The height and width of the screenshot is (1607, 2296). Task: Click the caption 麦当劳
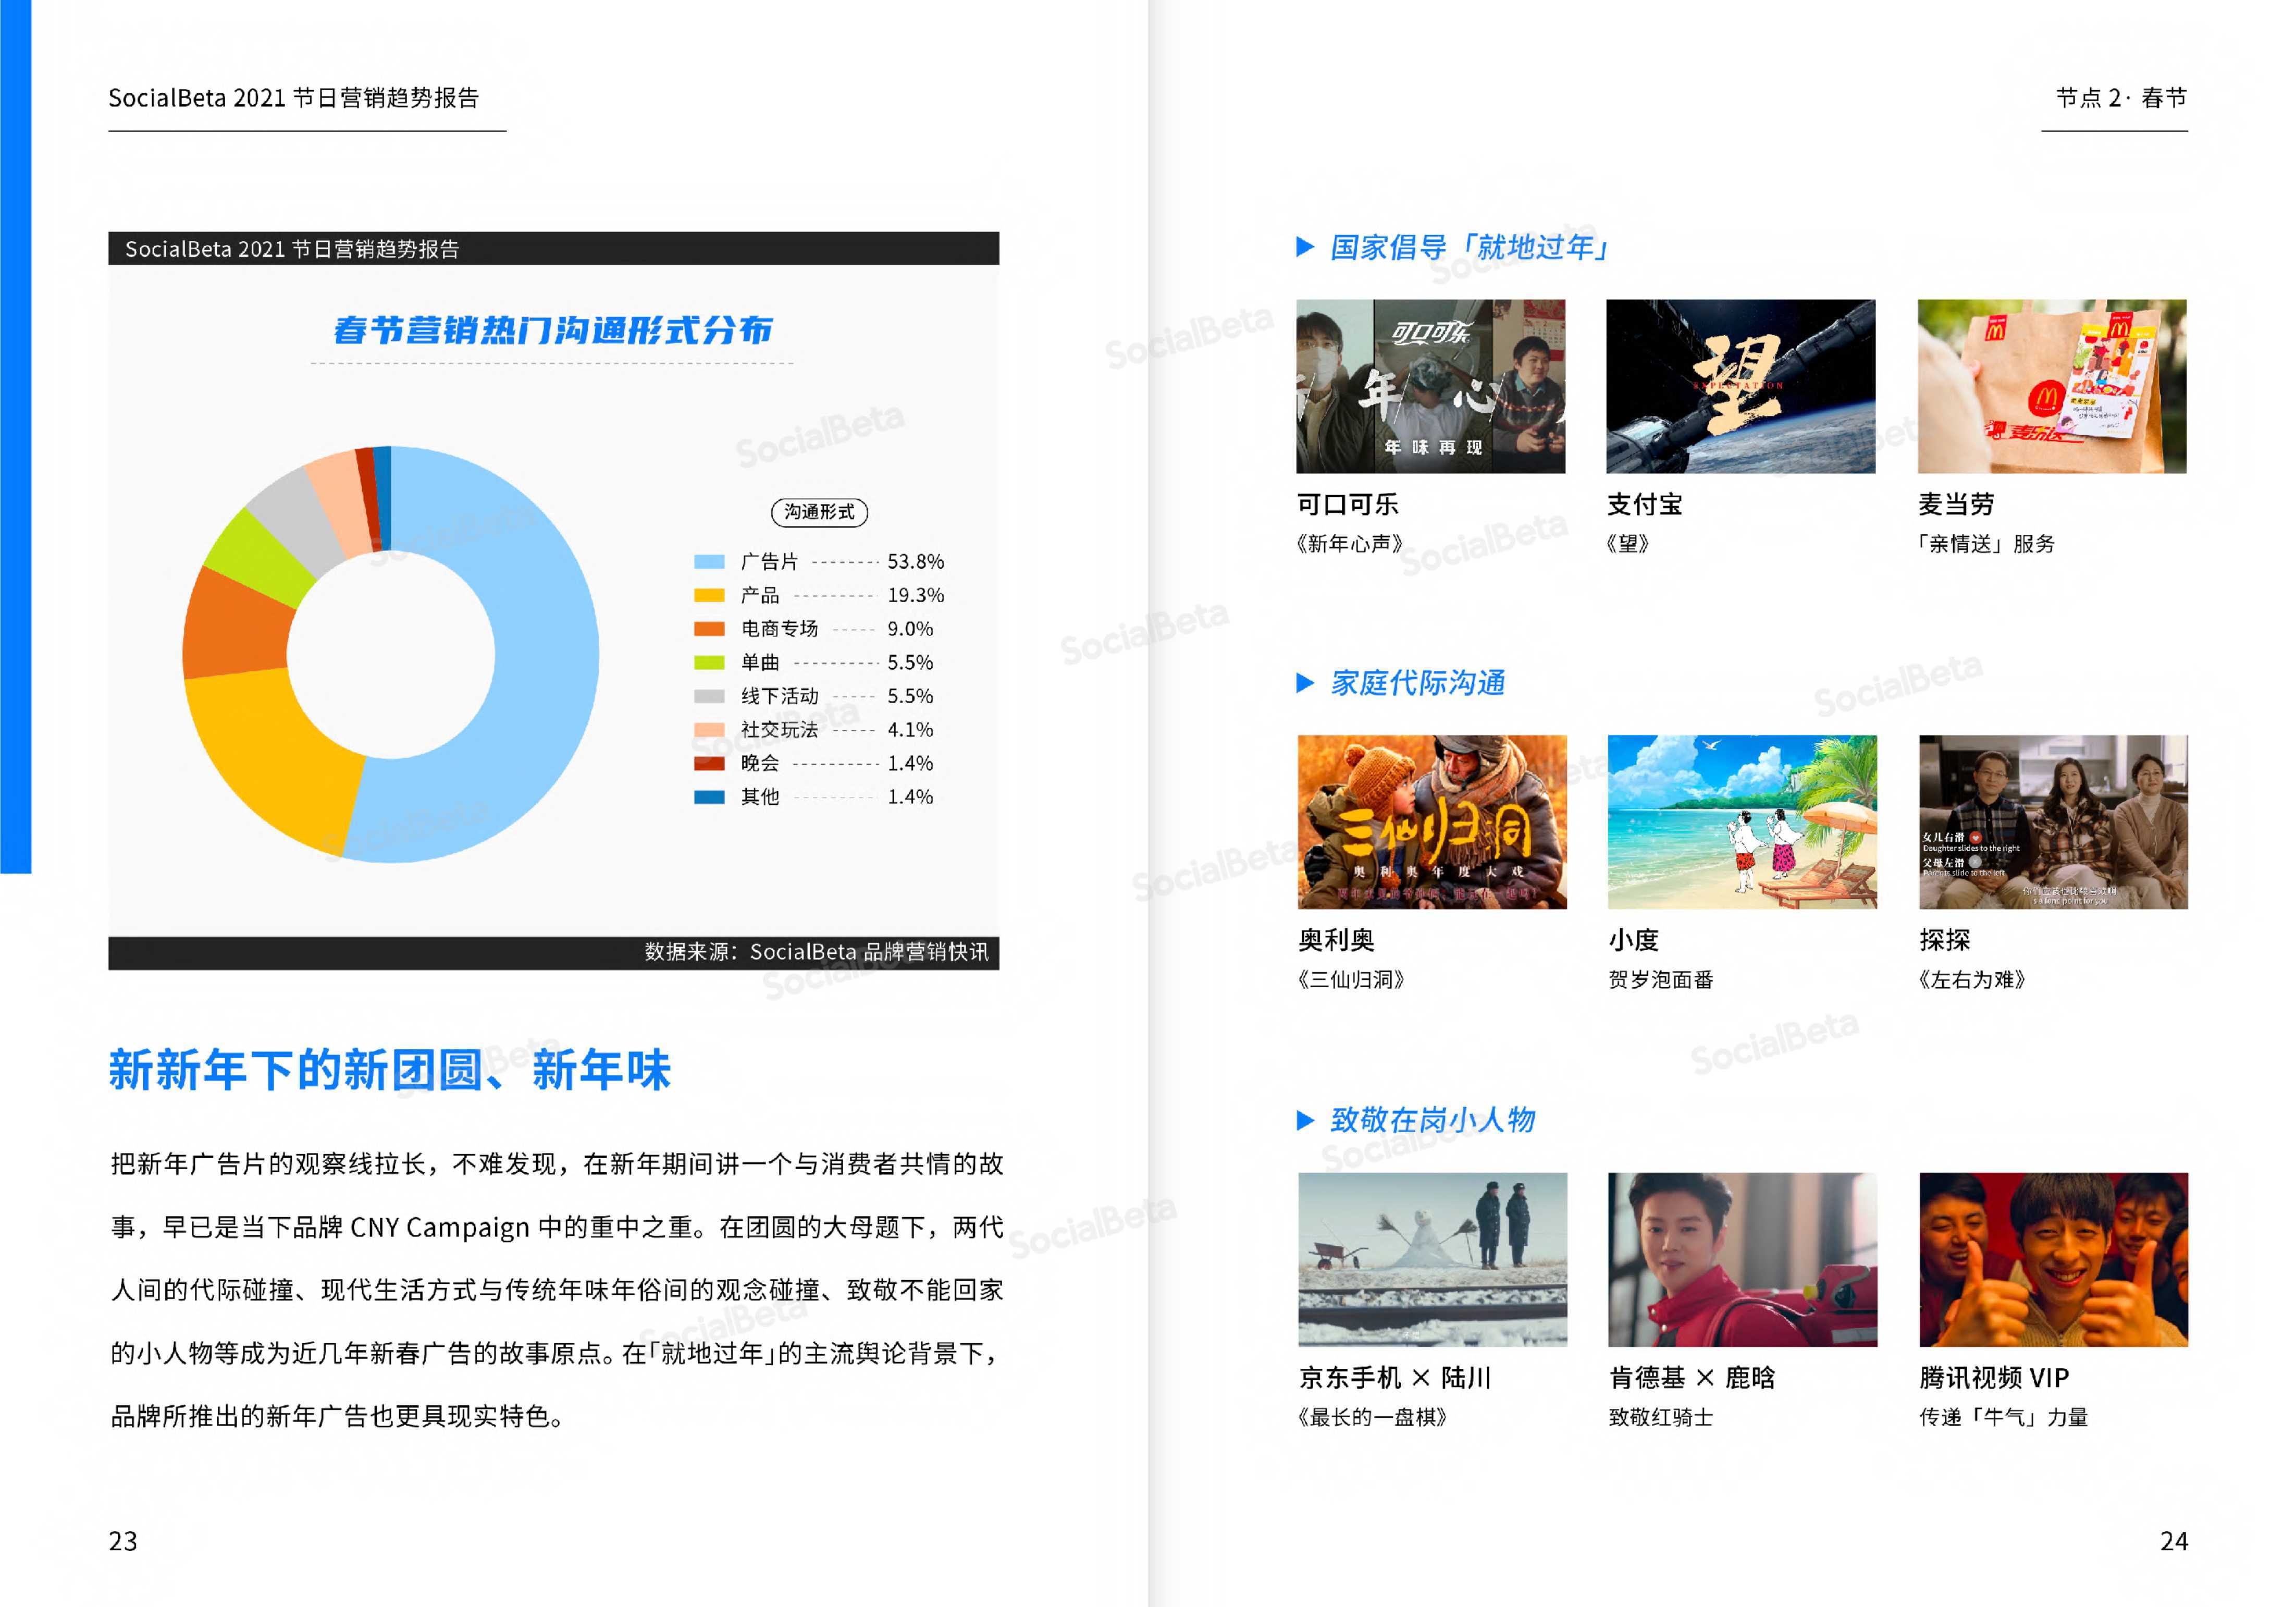[1957, 505]
